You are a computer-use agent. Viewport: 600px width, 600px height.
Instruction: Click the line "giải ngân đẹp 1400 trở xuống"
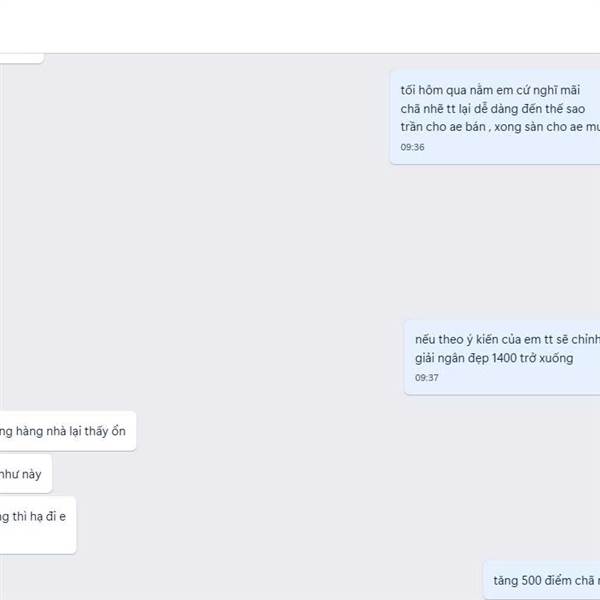494,358
